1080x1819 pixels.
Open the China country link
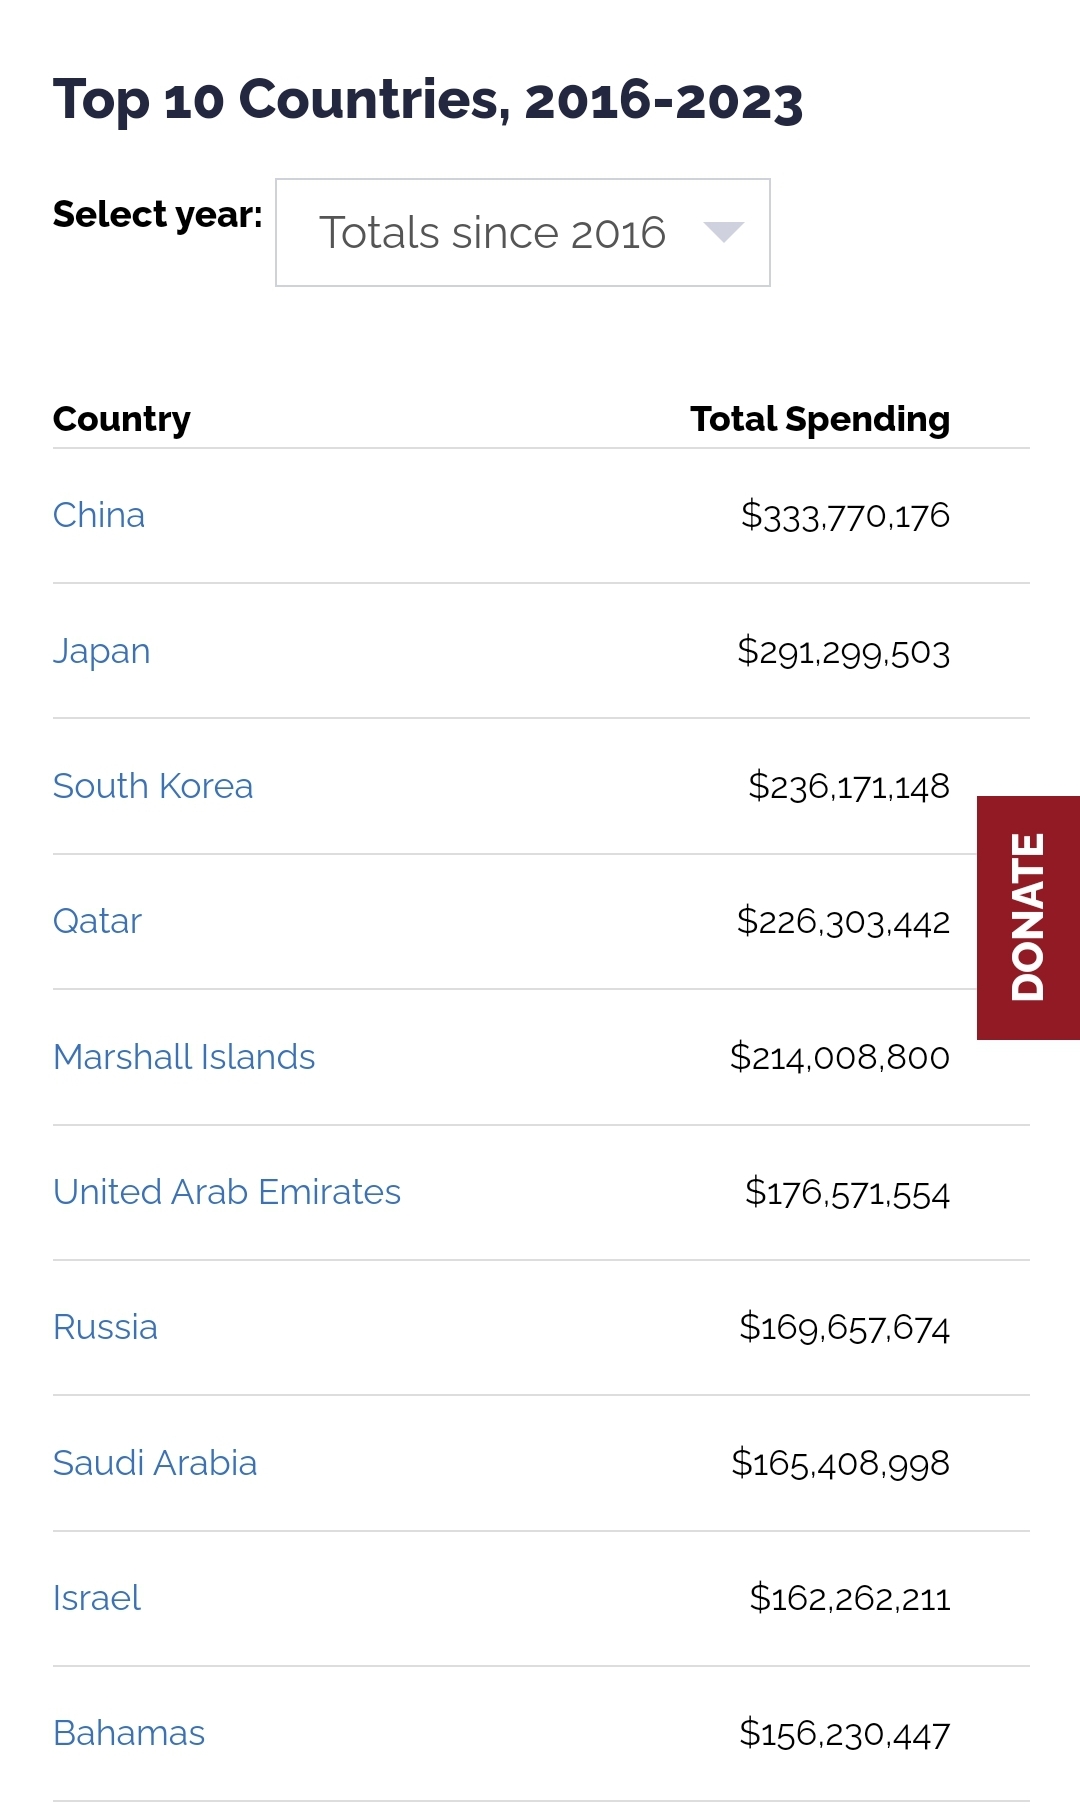coord(99,515)
